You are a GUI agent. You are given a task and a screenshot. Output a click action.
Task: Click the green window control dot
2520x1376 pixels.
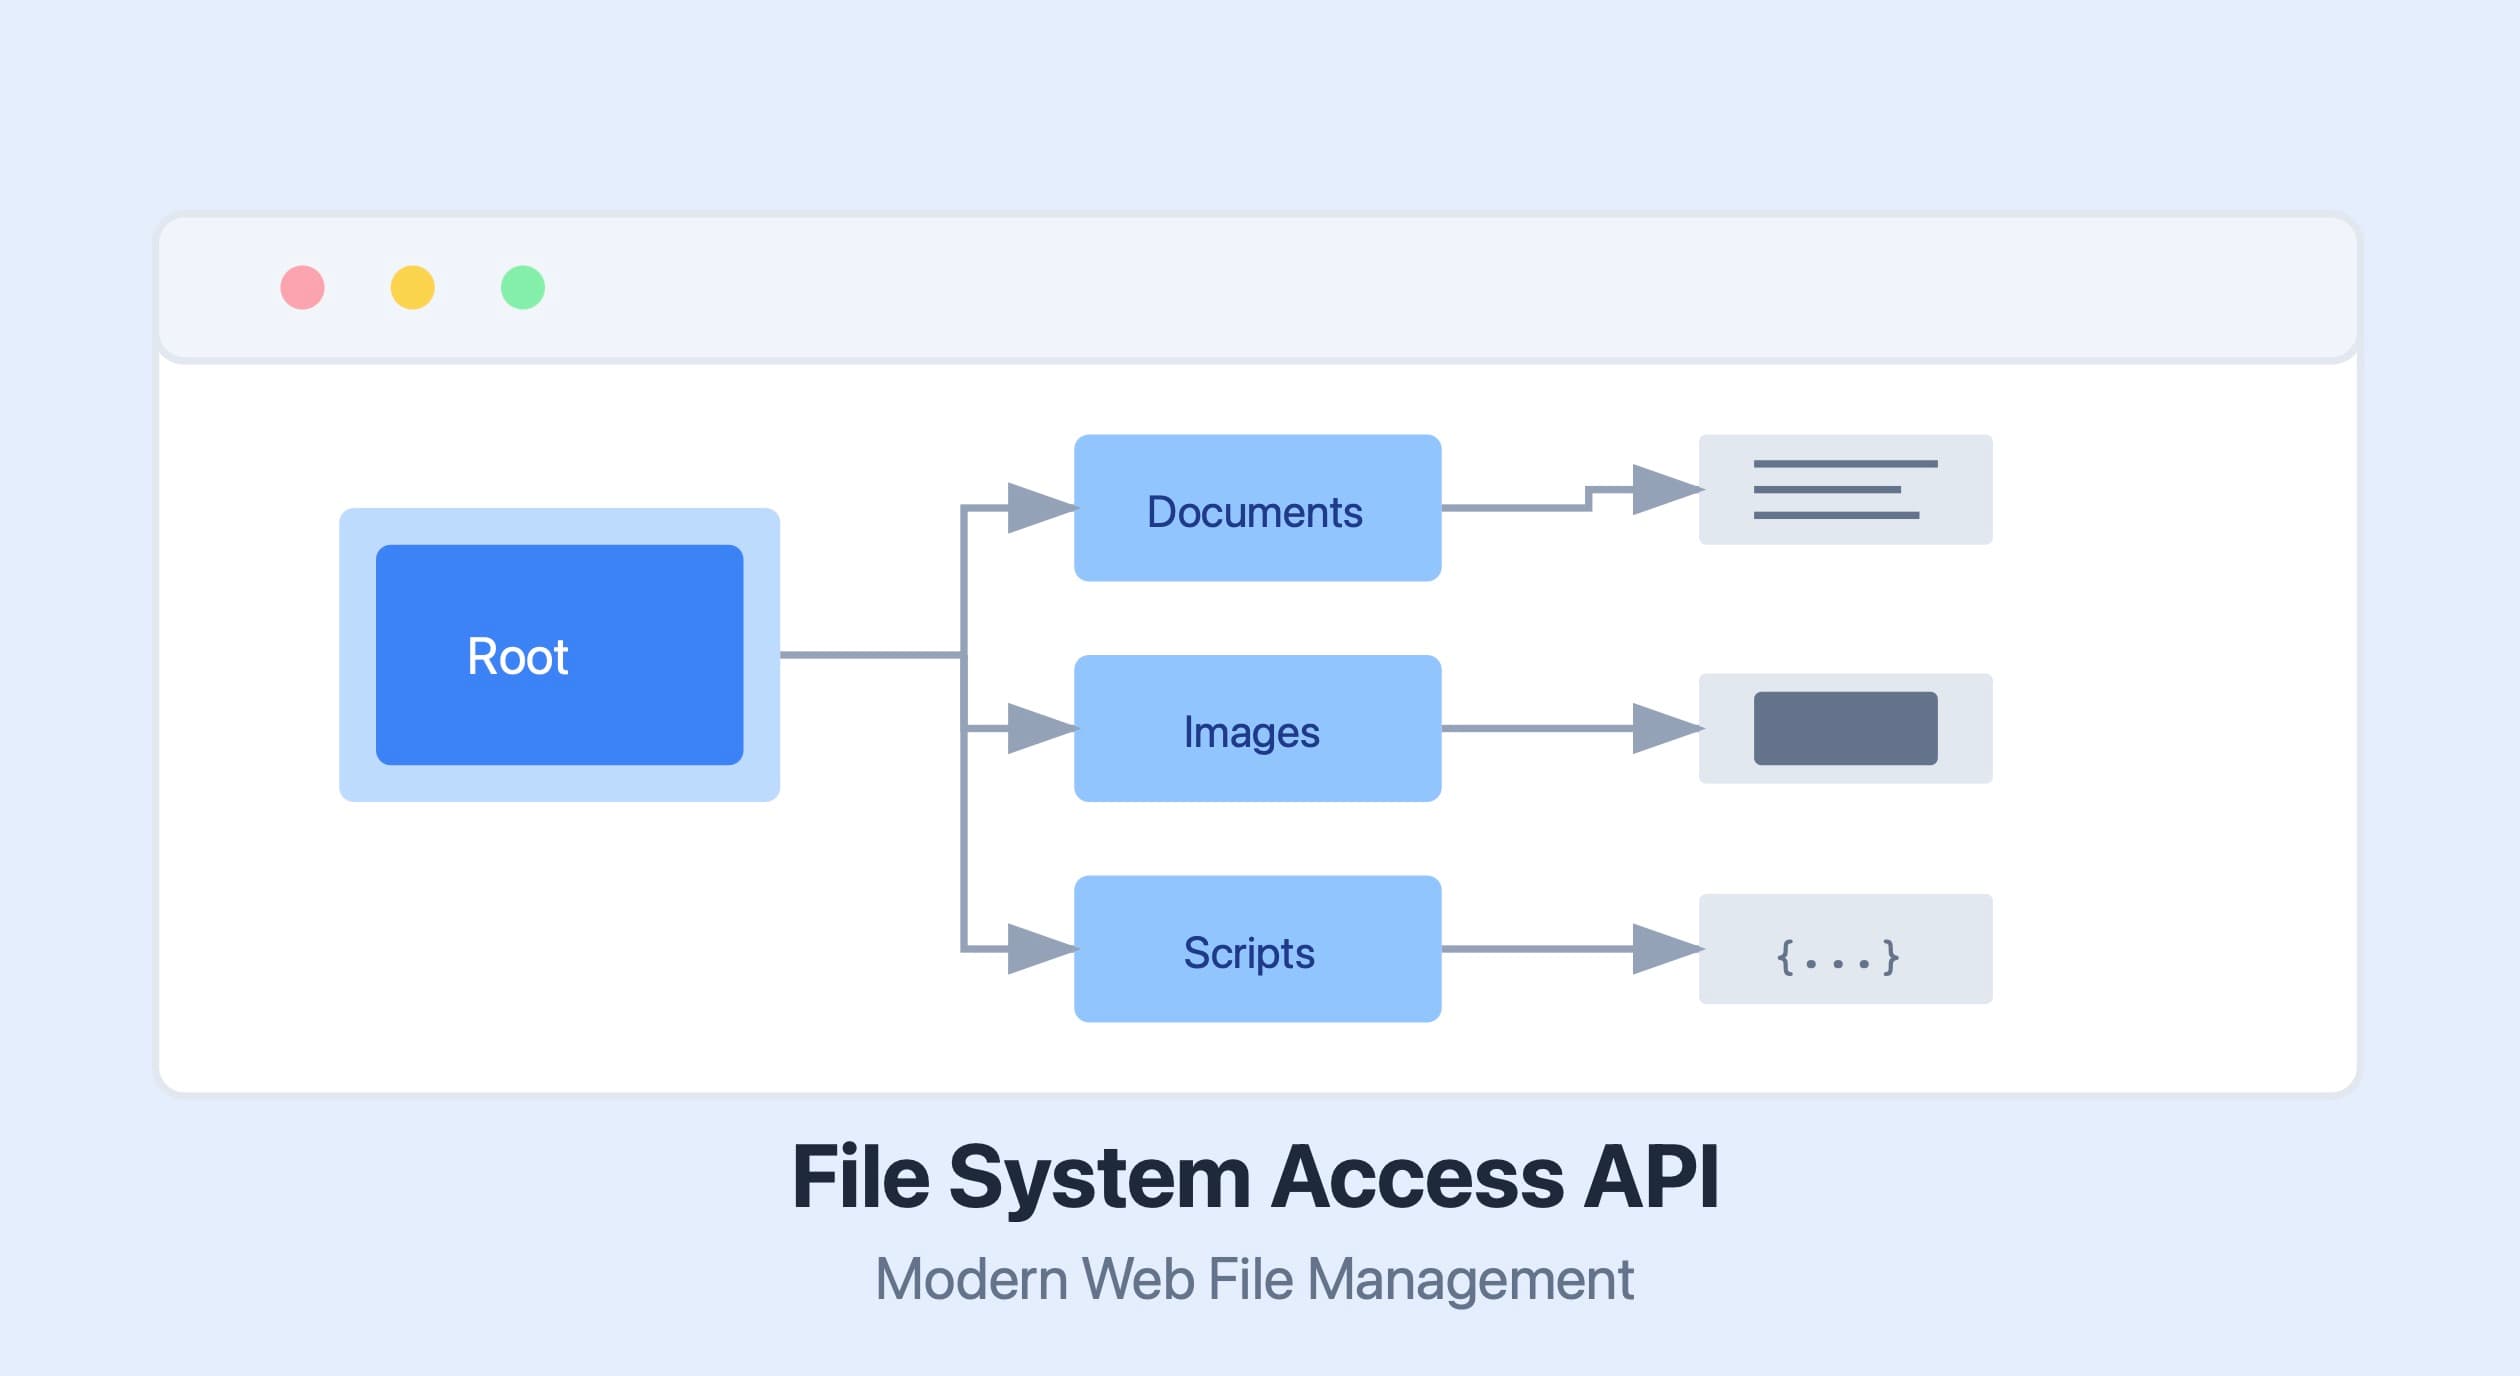(x=521, y=287)
